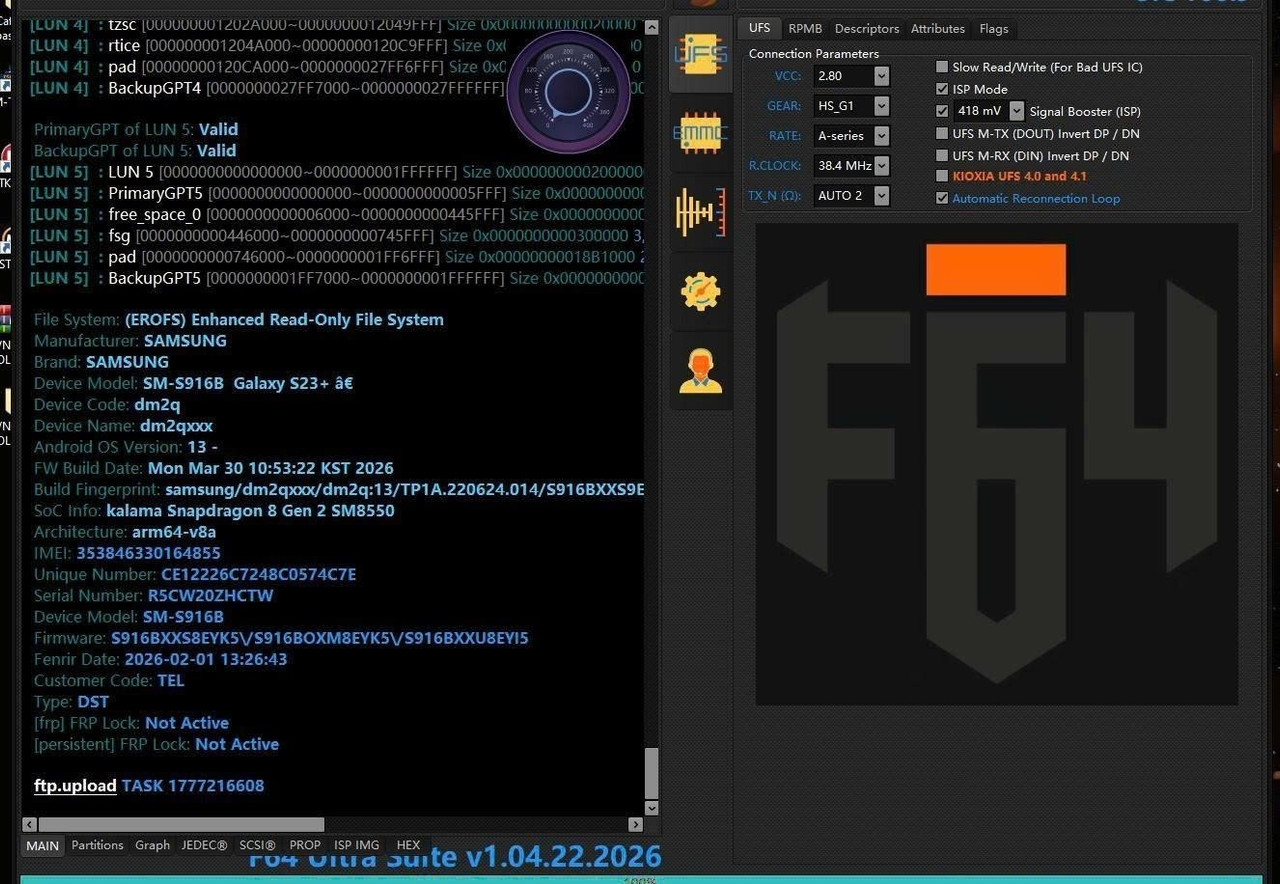Screen dimensions: 1280x884
Task: Open the Partitions tab
Action: [98, 845]
